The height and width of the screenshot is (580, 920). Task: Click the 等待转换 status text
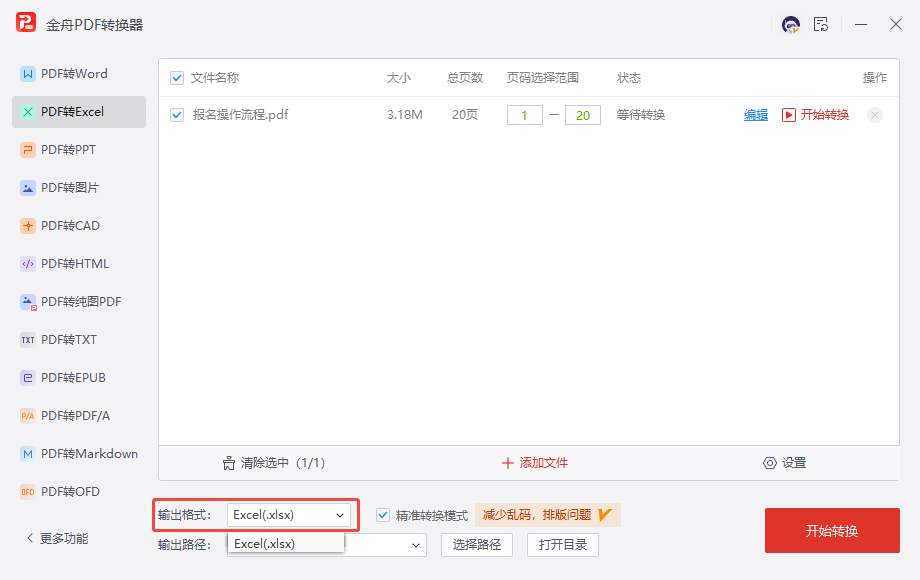641,115
